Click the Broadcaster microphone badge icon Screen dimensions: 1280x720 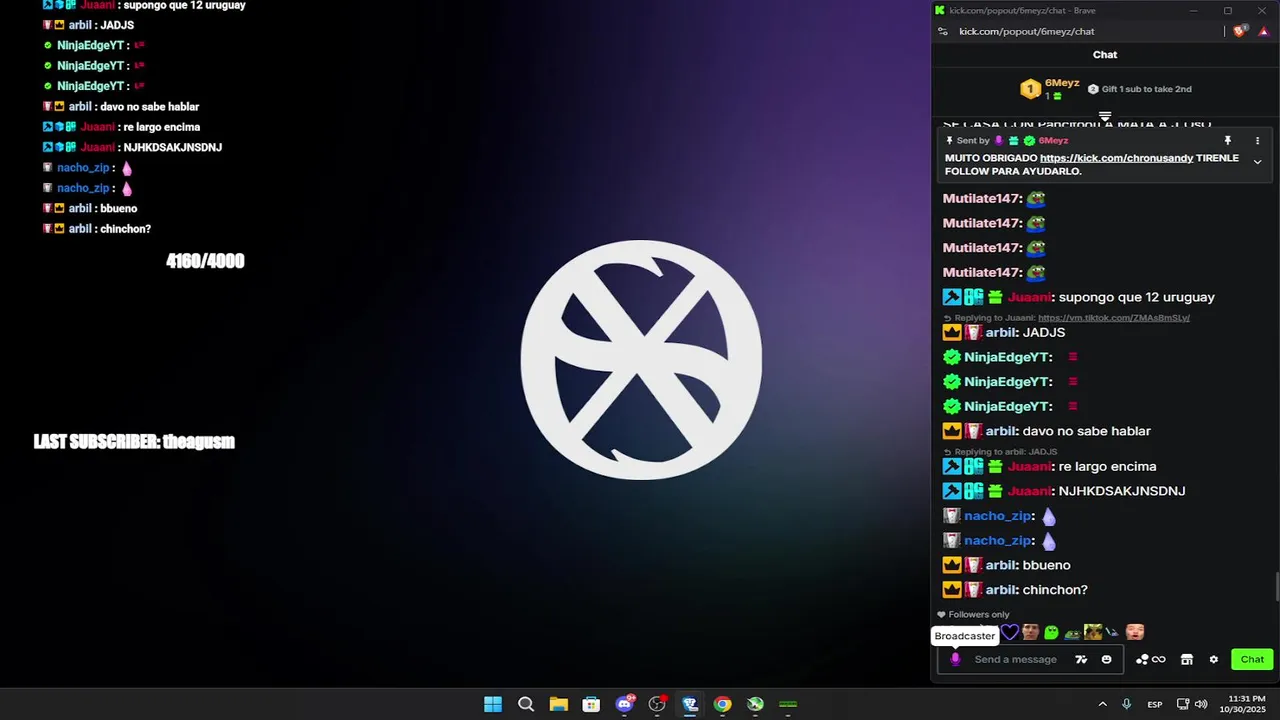(955, 659)
